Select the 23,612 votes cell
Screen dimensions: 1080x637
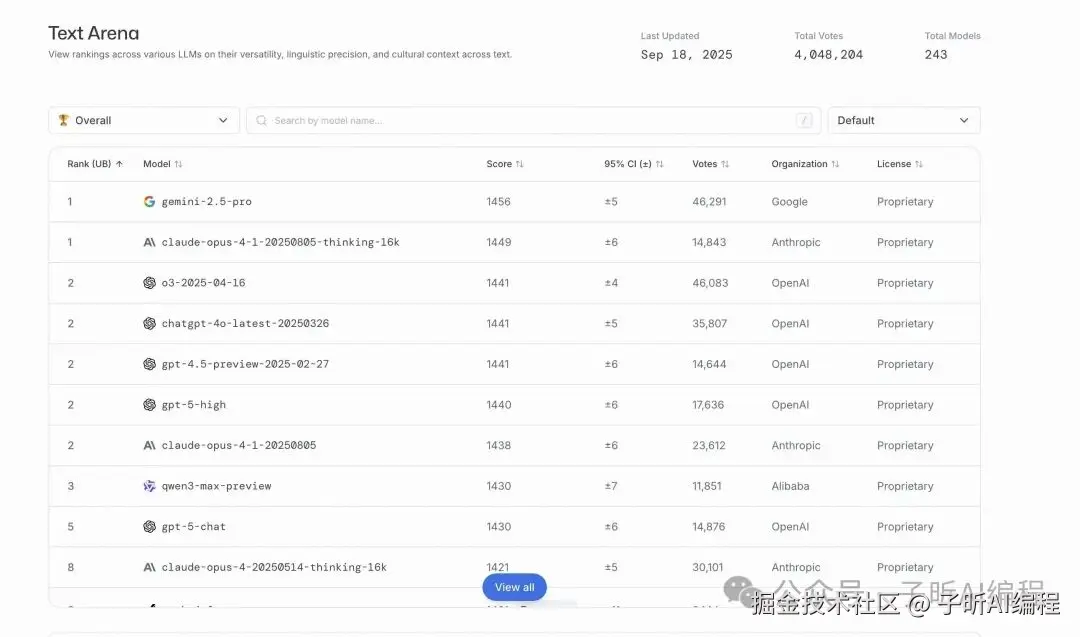click(709, 446)
